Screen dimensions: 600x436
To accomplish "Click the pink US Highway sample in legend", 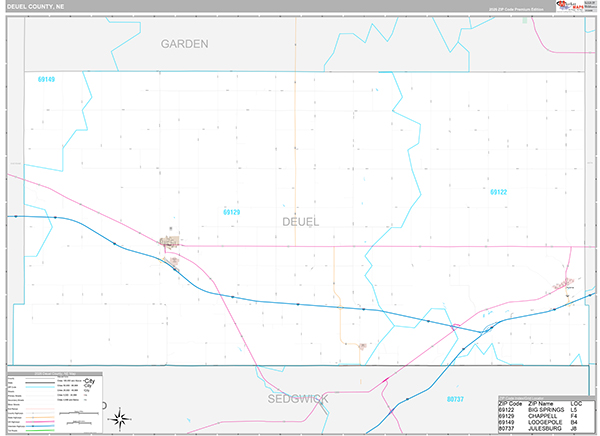I will (40, 422).
